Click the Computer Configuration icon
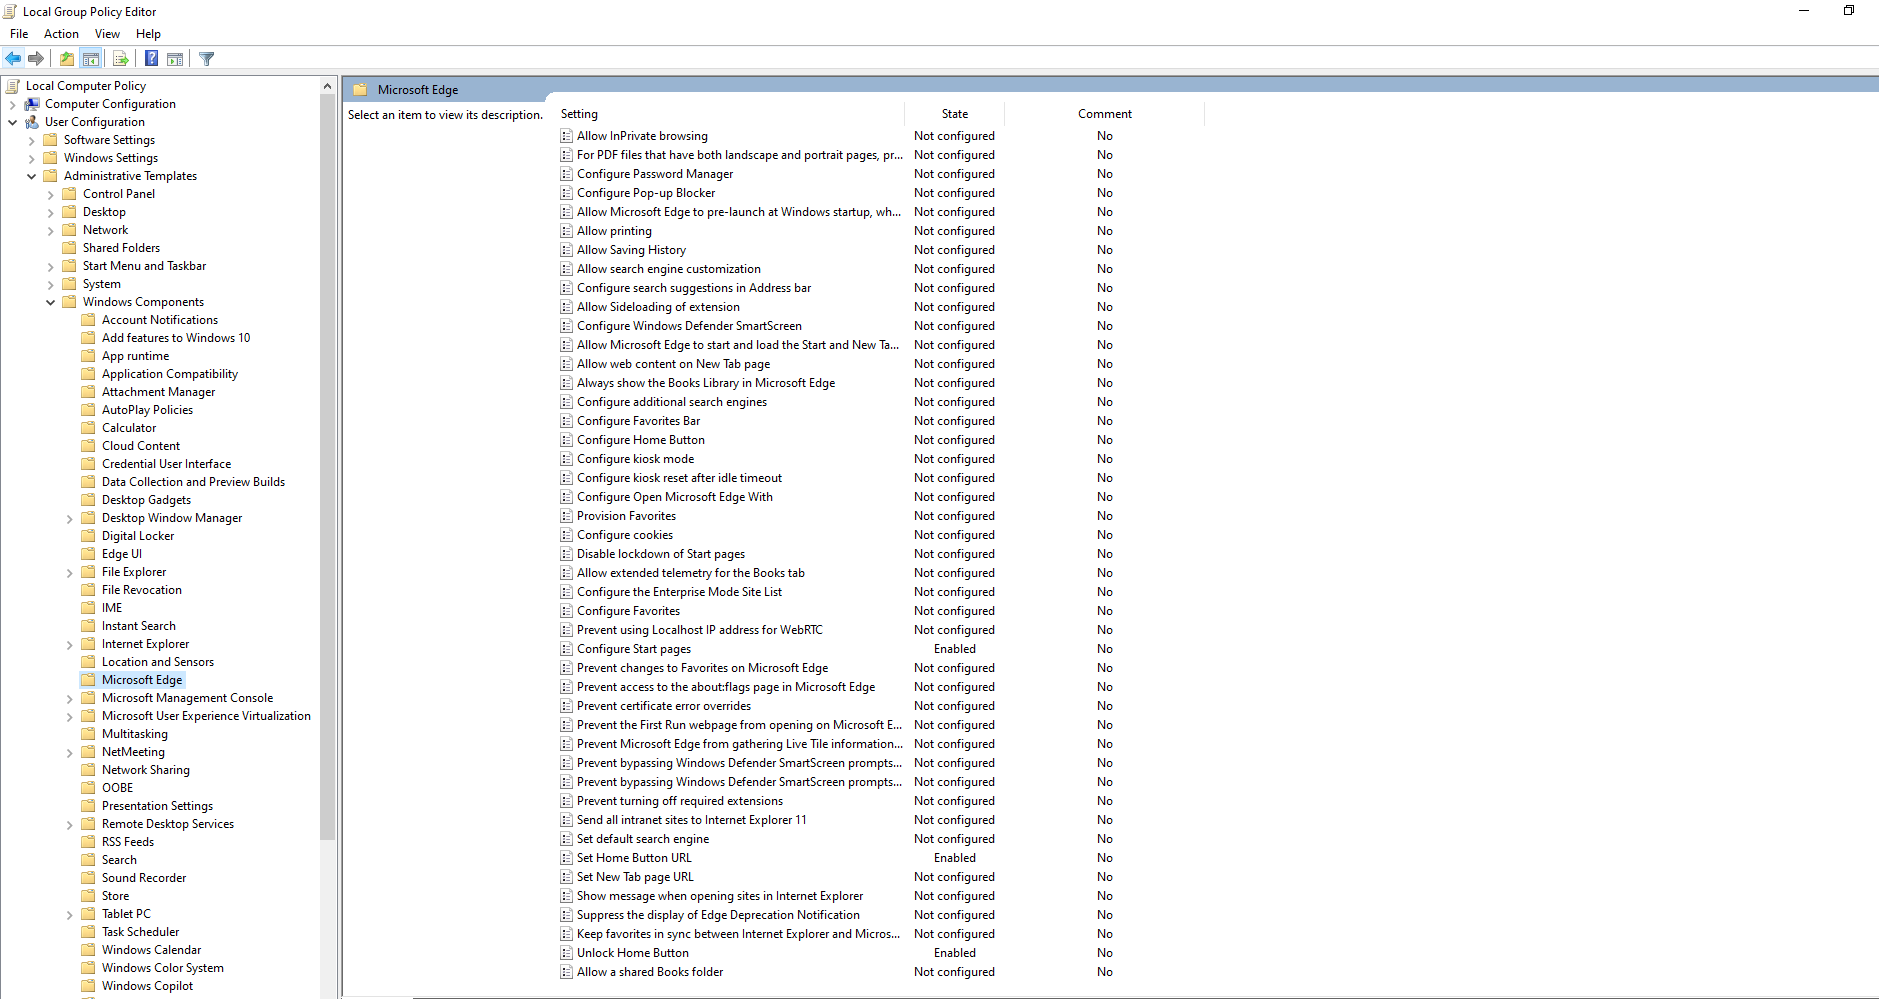1879x999 pixels. (x=32, y=104)
